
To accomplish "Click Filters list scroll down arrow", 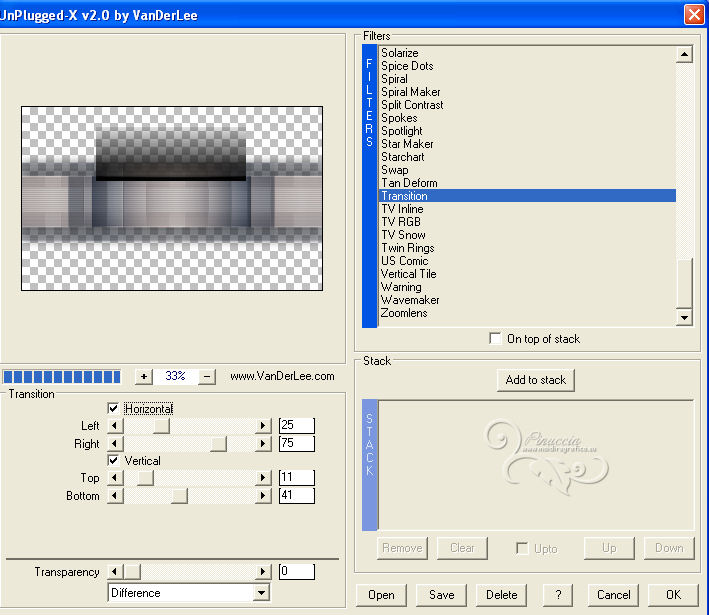I will click(x=685, y=317).
